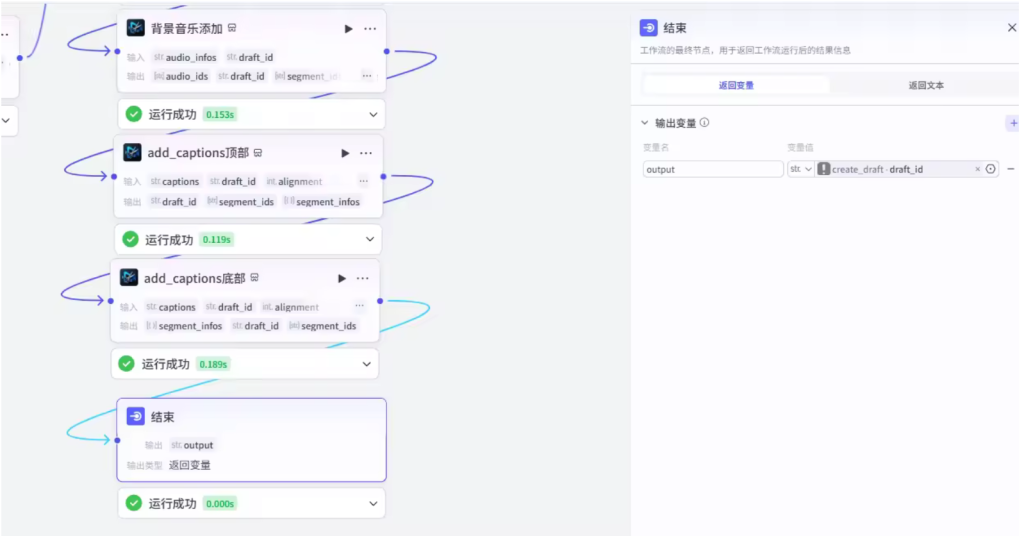The image size is (1024, 536).
Task: Run the add_captions底部 node with play button
Action: point(342,278)
